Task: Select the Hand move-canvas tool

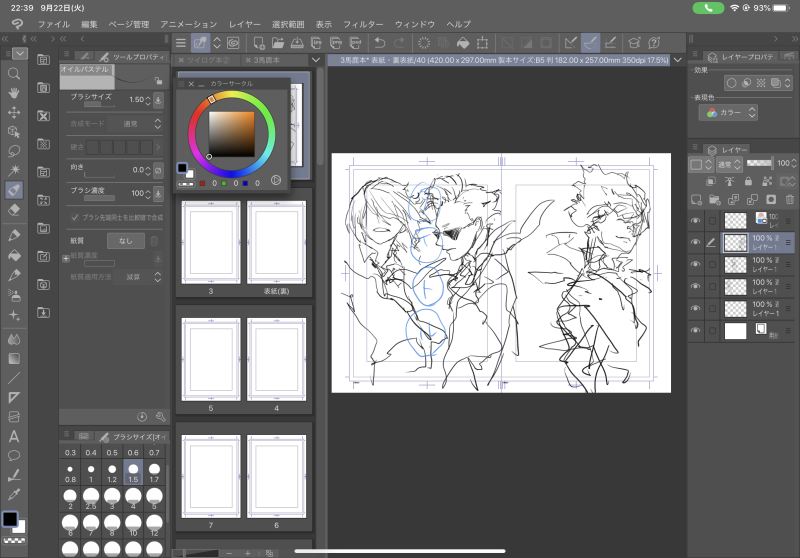Action: [14, 93]
